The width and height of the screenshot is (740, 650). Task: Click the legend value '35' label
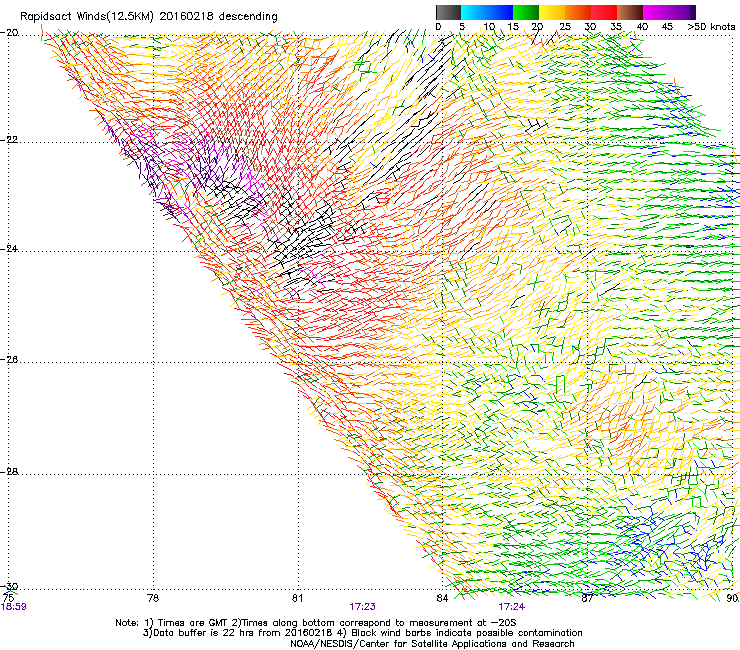pyautogui.click(x=616, y=27)
